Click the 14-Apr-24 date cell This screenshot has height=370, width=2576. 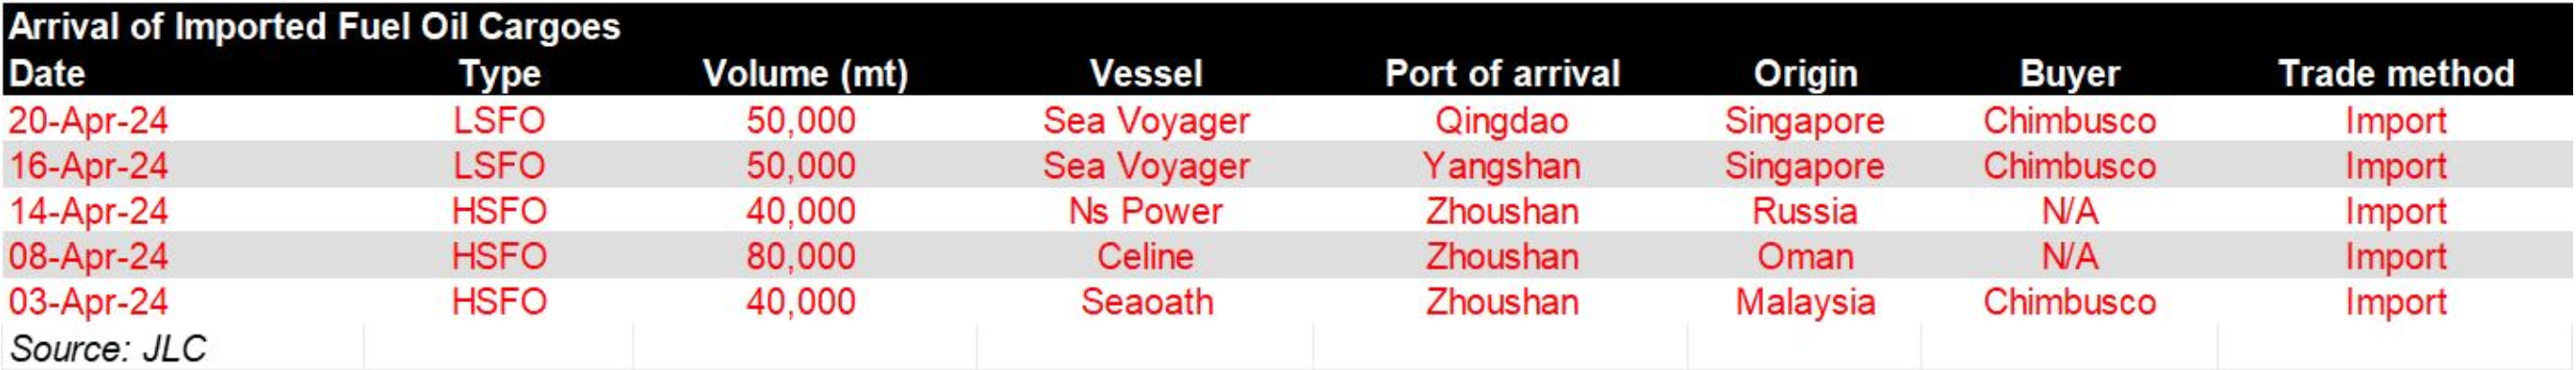[x=88, y=211]
